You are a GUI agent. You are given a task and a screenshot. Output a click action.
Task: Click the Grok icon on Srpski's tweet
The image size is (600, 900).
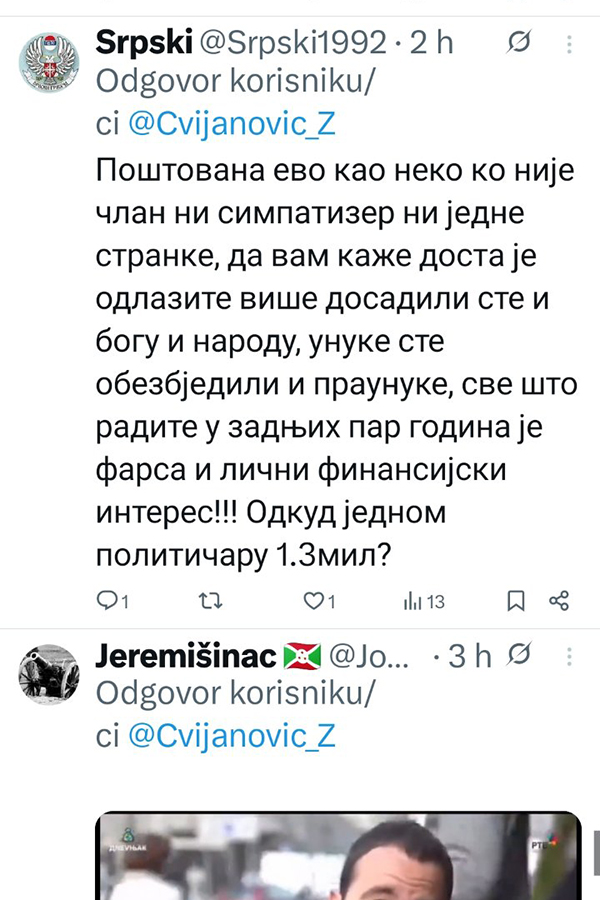[519, 43]
